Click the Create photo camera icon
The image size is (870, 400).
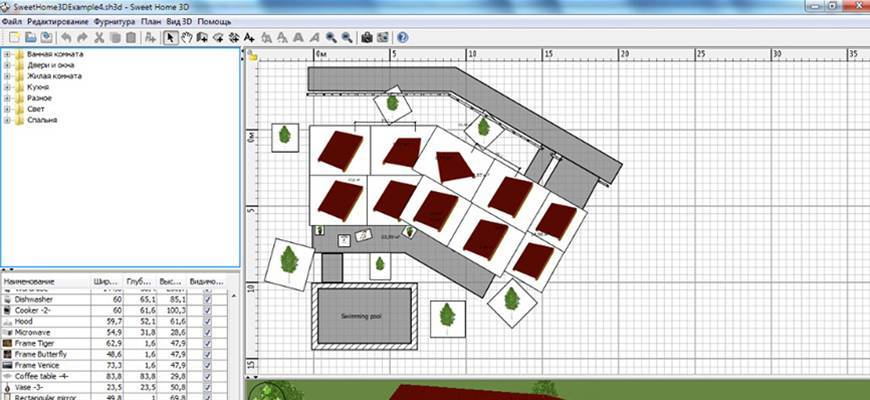366,37
